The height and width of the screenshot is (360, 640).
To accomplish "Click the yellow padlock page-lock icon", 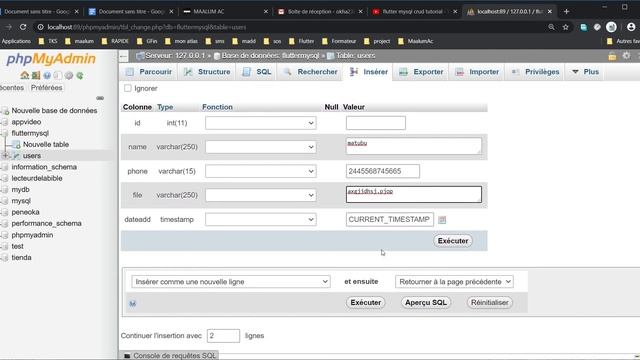I will tap(612, 56).
